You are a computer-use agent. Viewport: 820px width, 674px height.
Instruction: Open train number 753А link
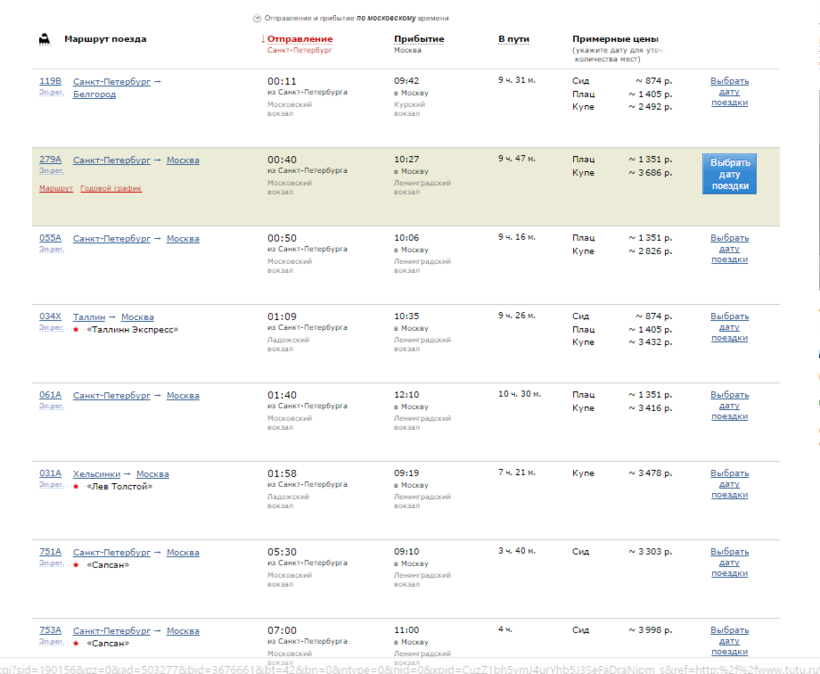tap(50, 631)
